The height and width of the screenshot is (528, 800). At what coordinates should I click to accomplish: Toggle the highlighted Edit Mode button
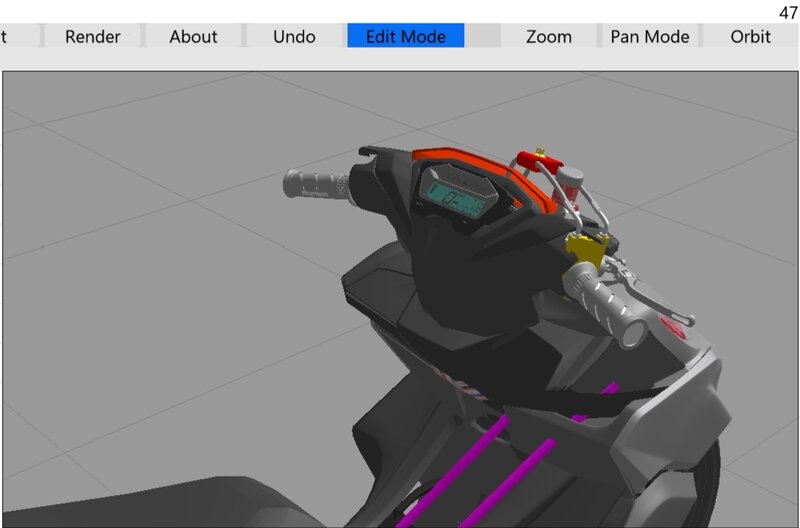click(x=406, y=36)
